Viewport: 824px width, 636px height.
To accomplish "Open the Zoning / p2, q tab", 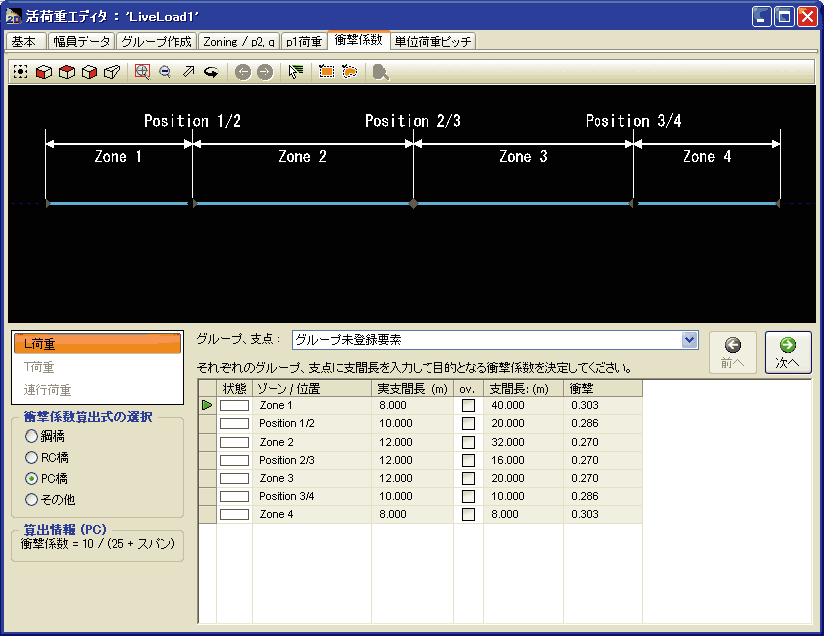I will (238, 42).
